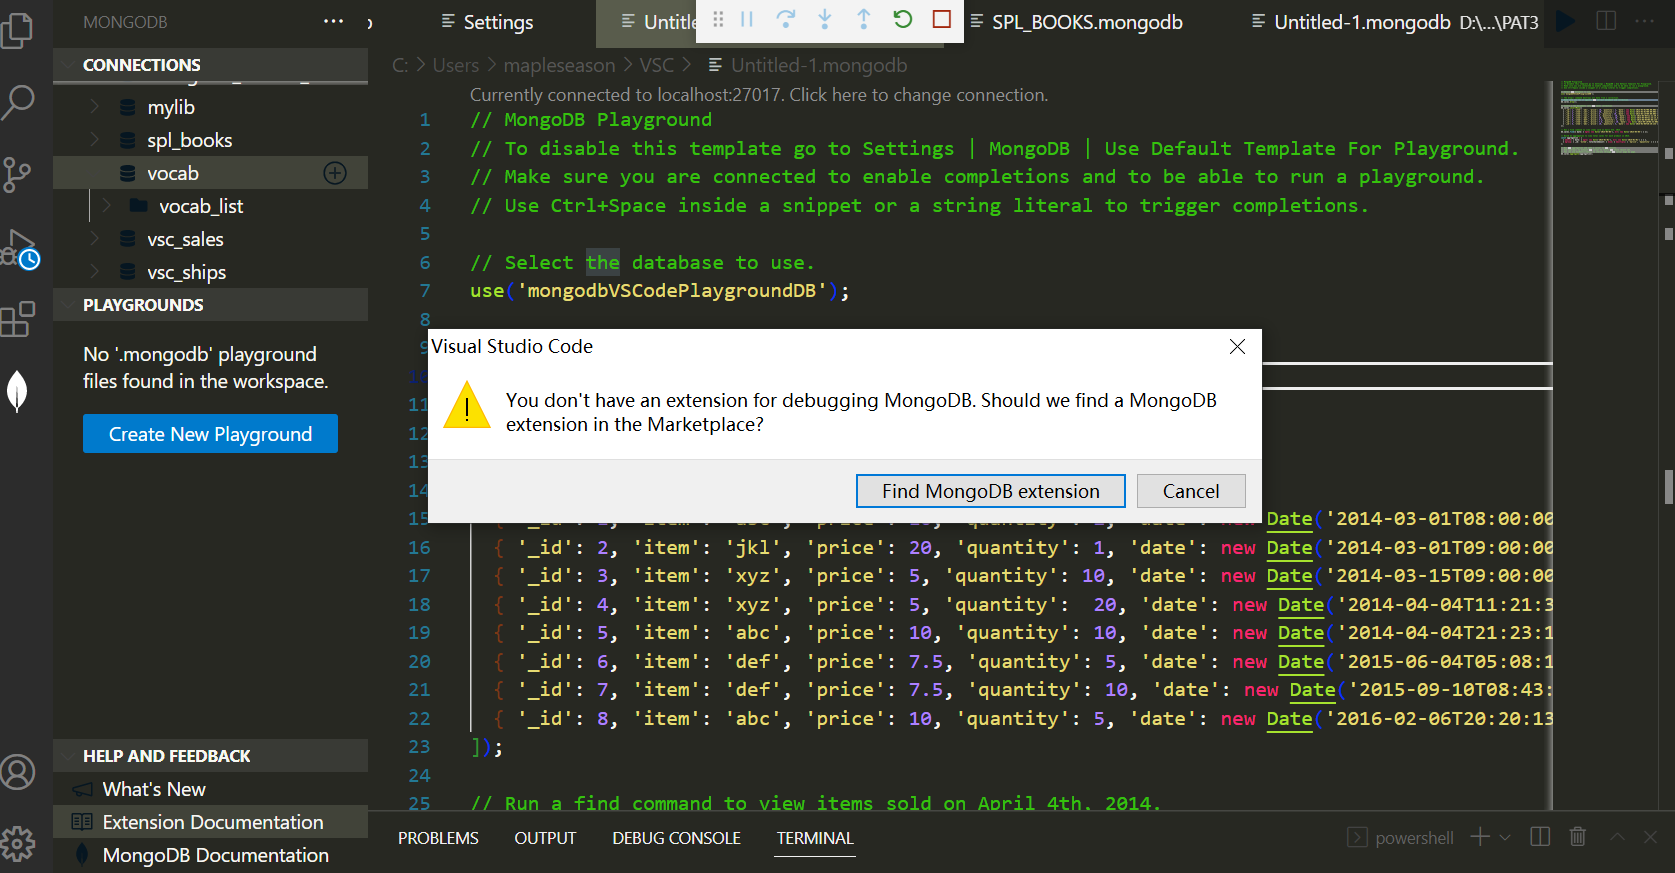1675x873 pixels.
Task: Switch to the SPL_BOOKS.mongodb tab
Action: (1086, 22)
